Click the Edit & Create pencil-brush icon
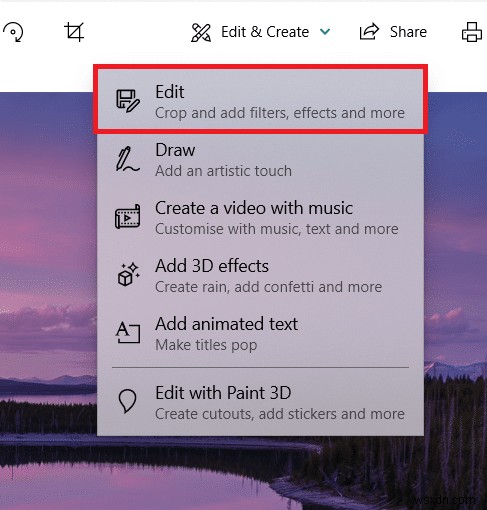The height and width of the screenshot is (510, 487). pos(201,32)
